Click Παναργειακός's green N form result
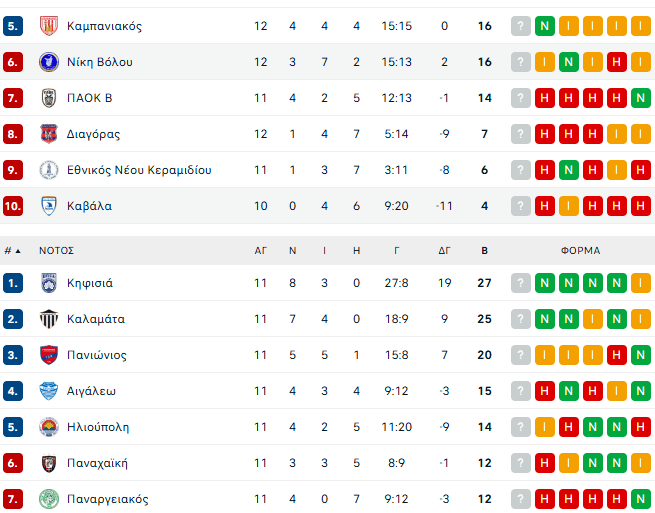The height and width of the screenshot is (513, 655). pyautogui.click(x=640, y=499)
